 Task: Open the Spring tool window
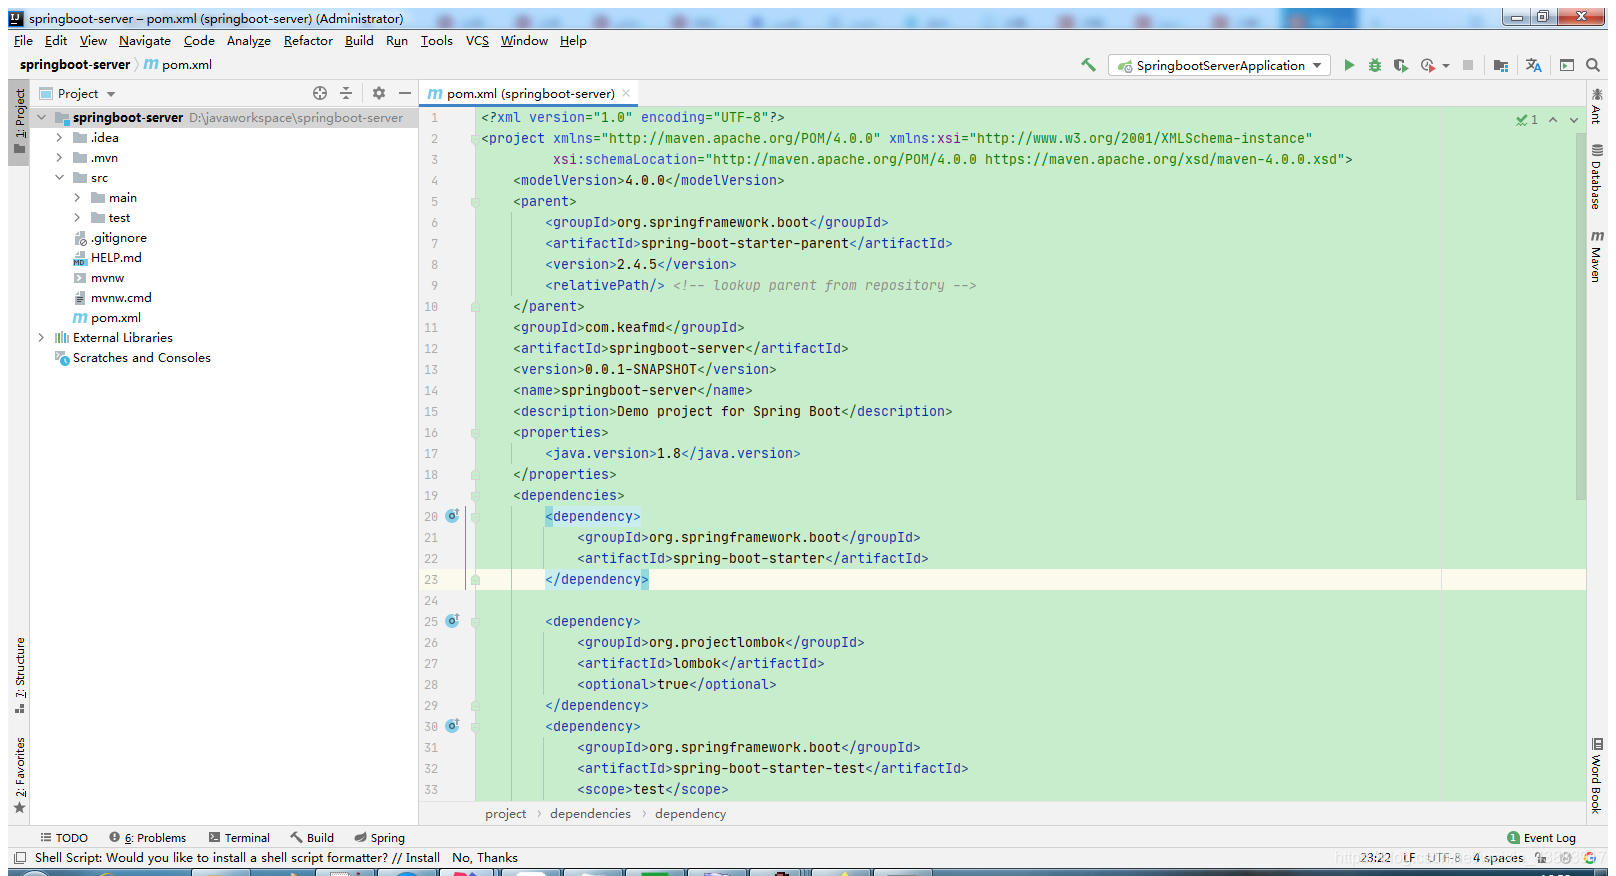(379, 838)
